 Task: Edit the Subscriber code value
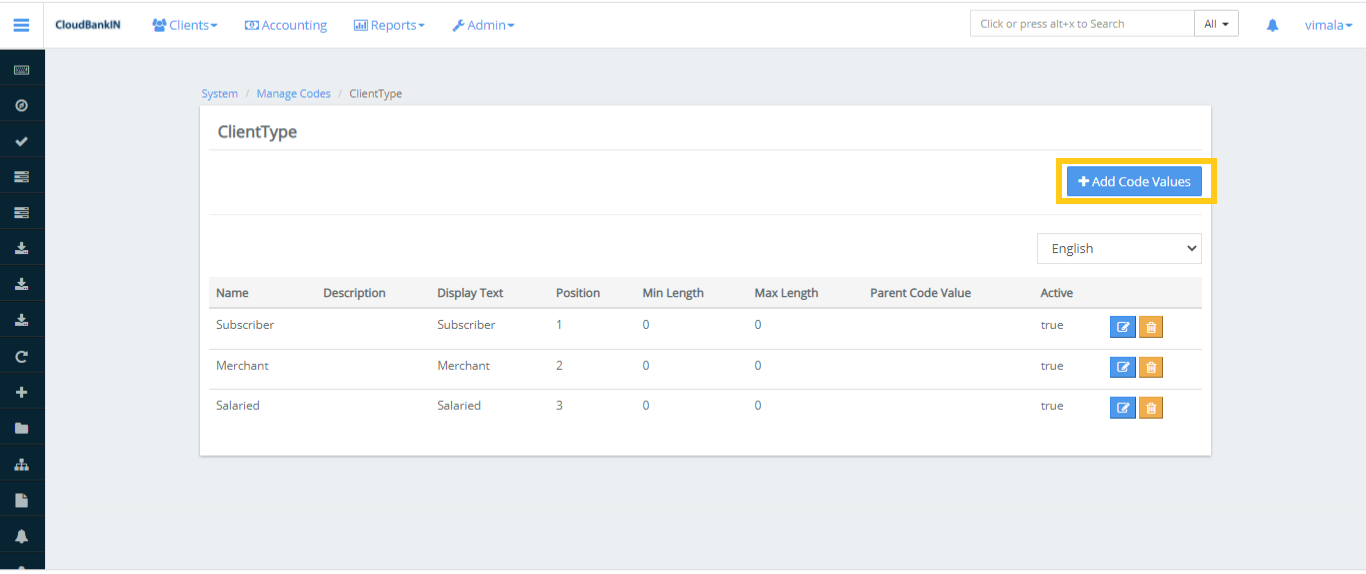pyautogui.click(x=1122, y=327)
